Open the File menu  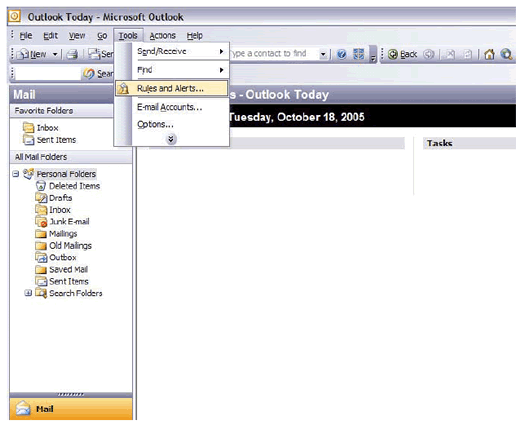26,35
